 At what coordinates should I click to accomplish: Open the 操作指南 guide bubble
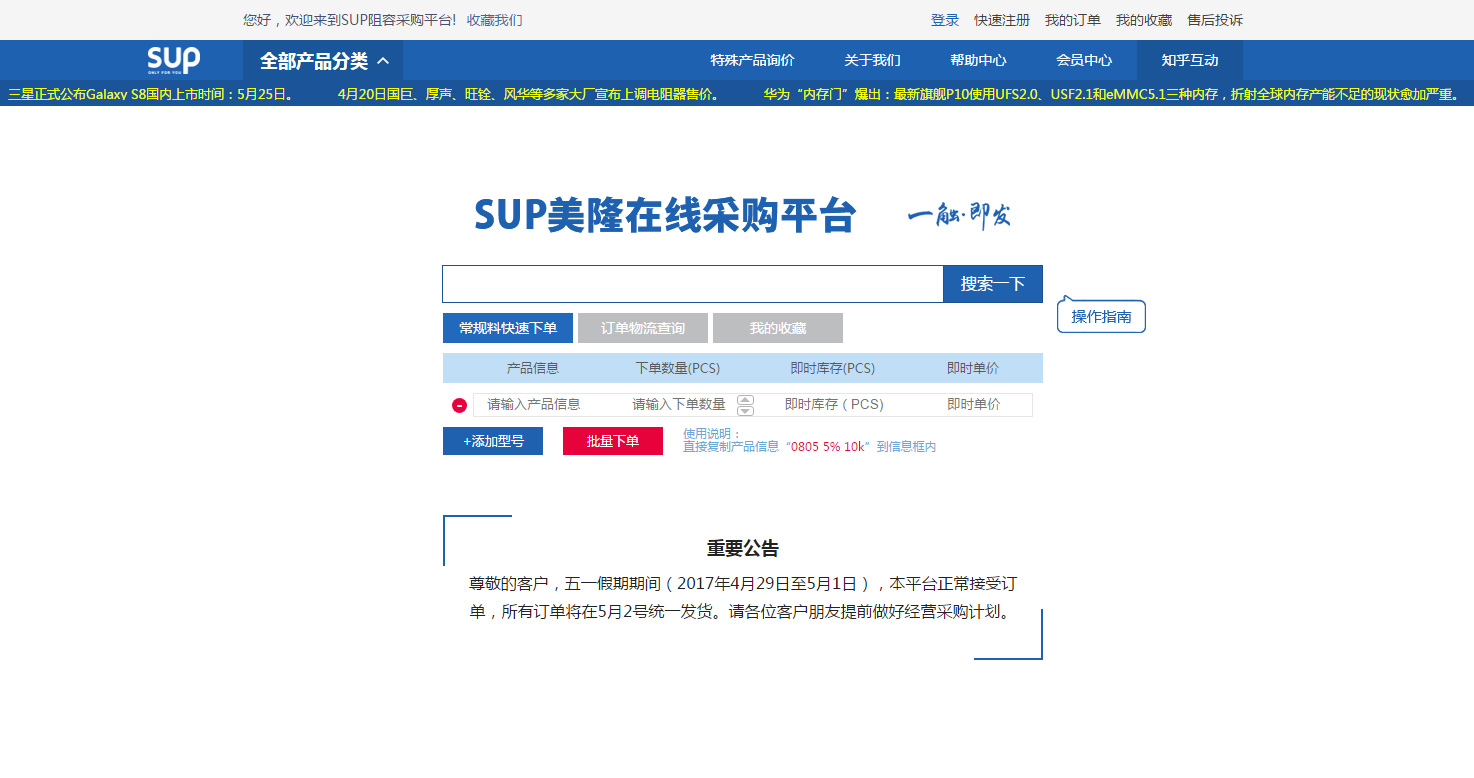tap(1101, 316)
